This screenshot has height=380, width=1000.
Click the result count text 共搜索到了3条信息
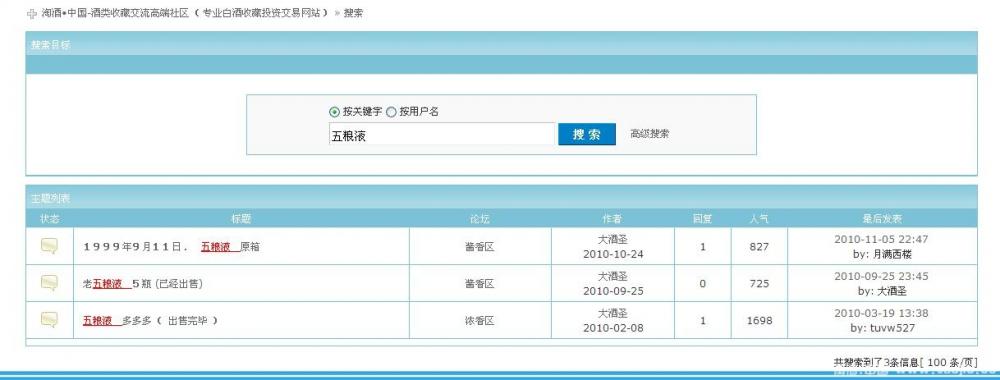876,362
